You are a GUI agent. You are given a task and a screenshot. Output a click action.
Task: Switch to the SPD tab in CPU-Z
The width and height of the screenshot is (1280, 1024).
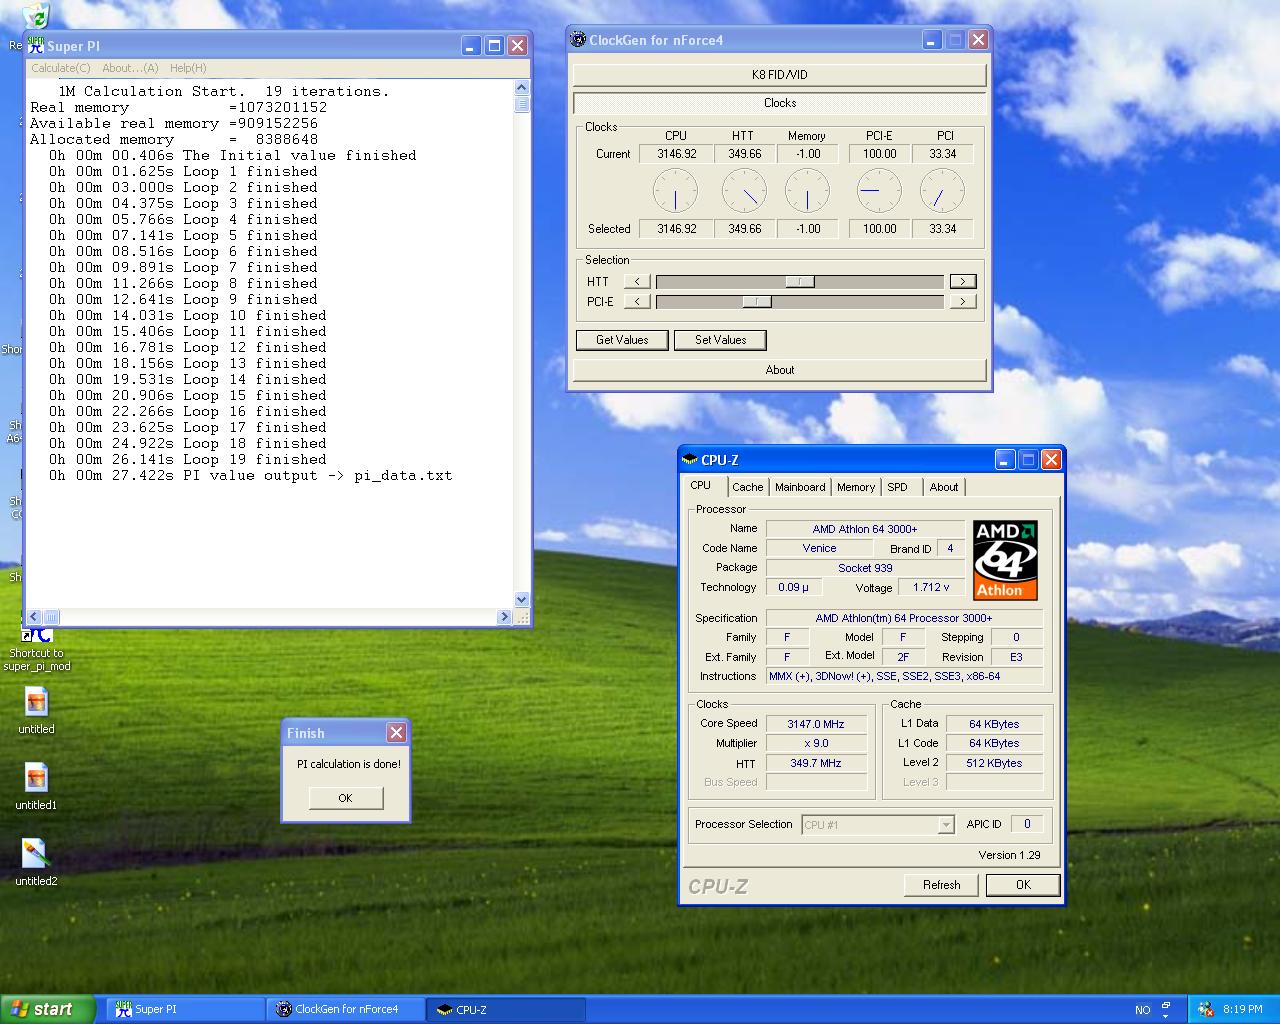[x=898, y=487]
